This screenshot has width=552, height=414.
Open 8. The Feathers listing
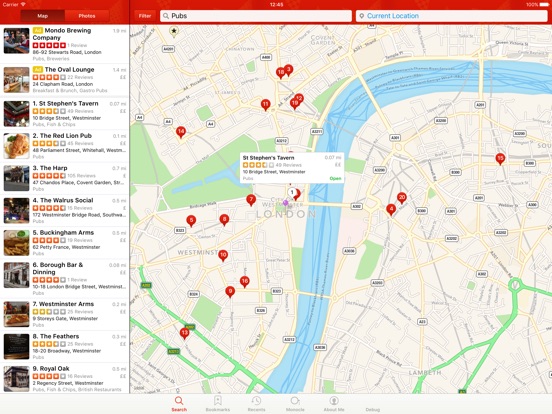click(x=64, y=347)
